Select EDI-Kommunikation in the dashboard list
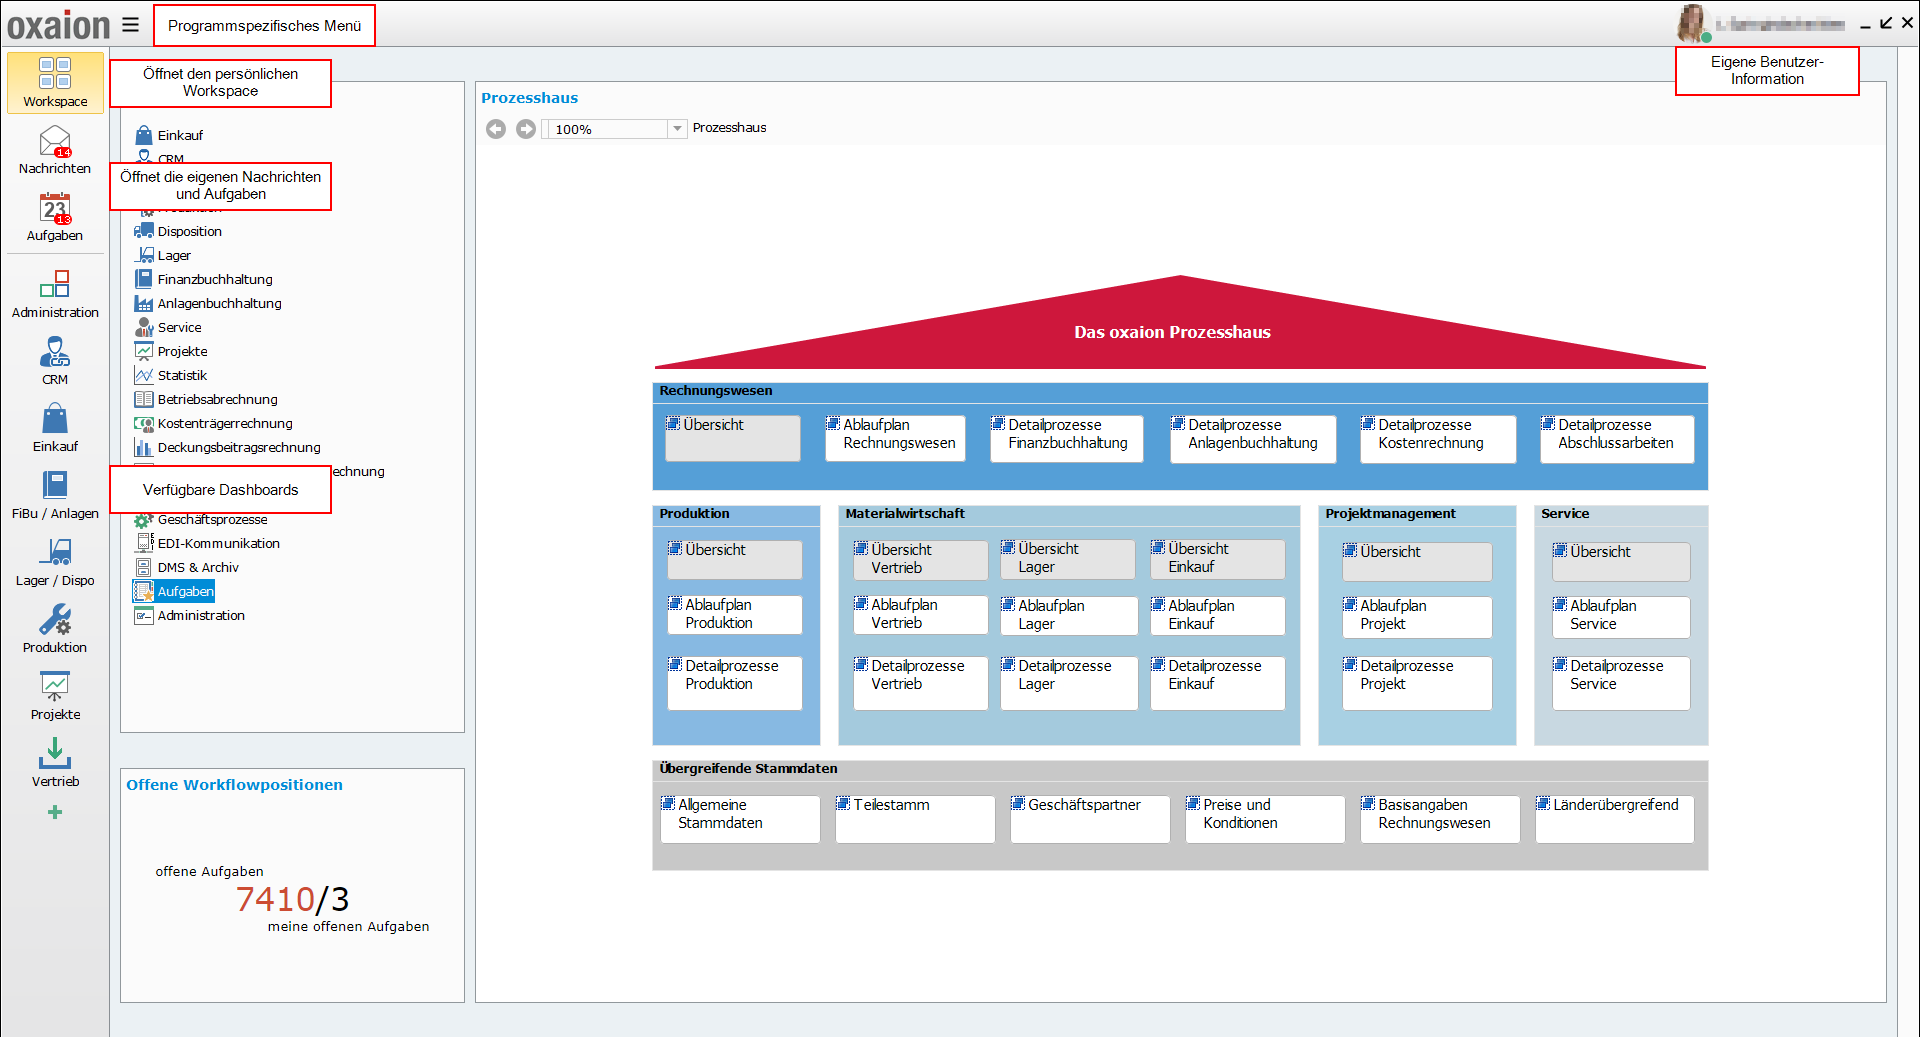This screenshot has height=1037, width=1920. point(207,543)
